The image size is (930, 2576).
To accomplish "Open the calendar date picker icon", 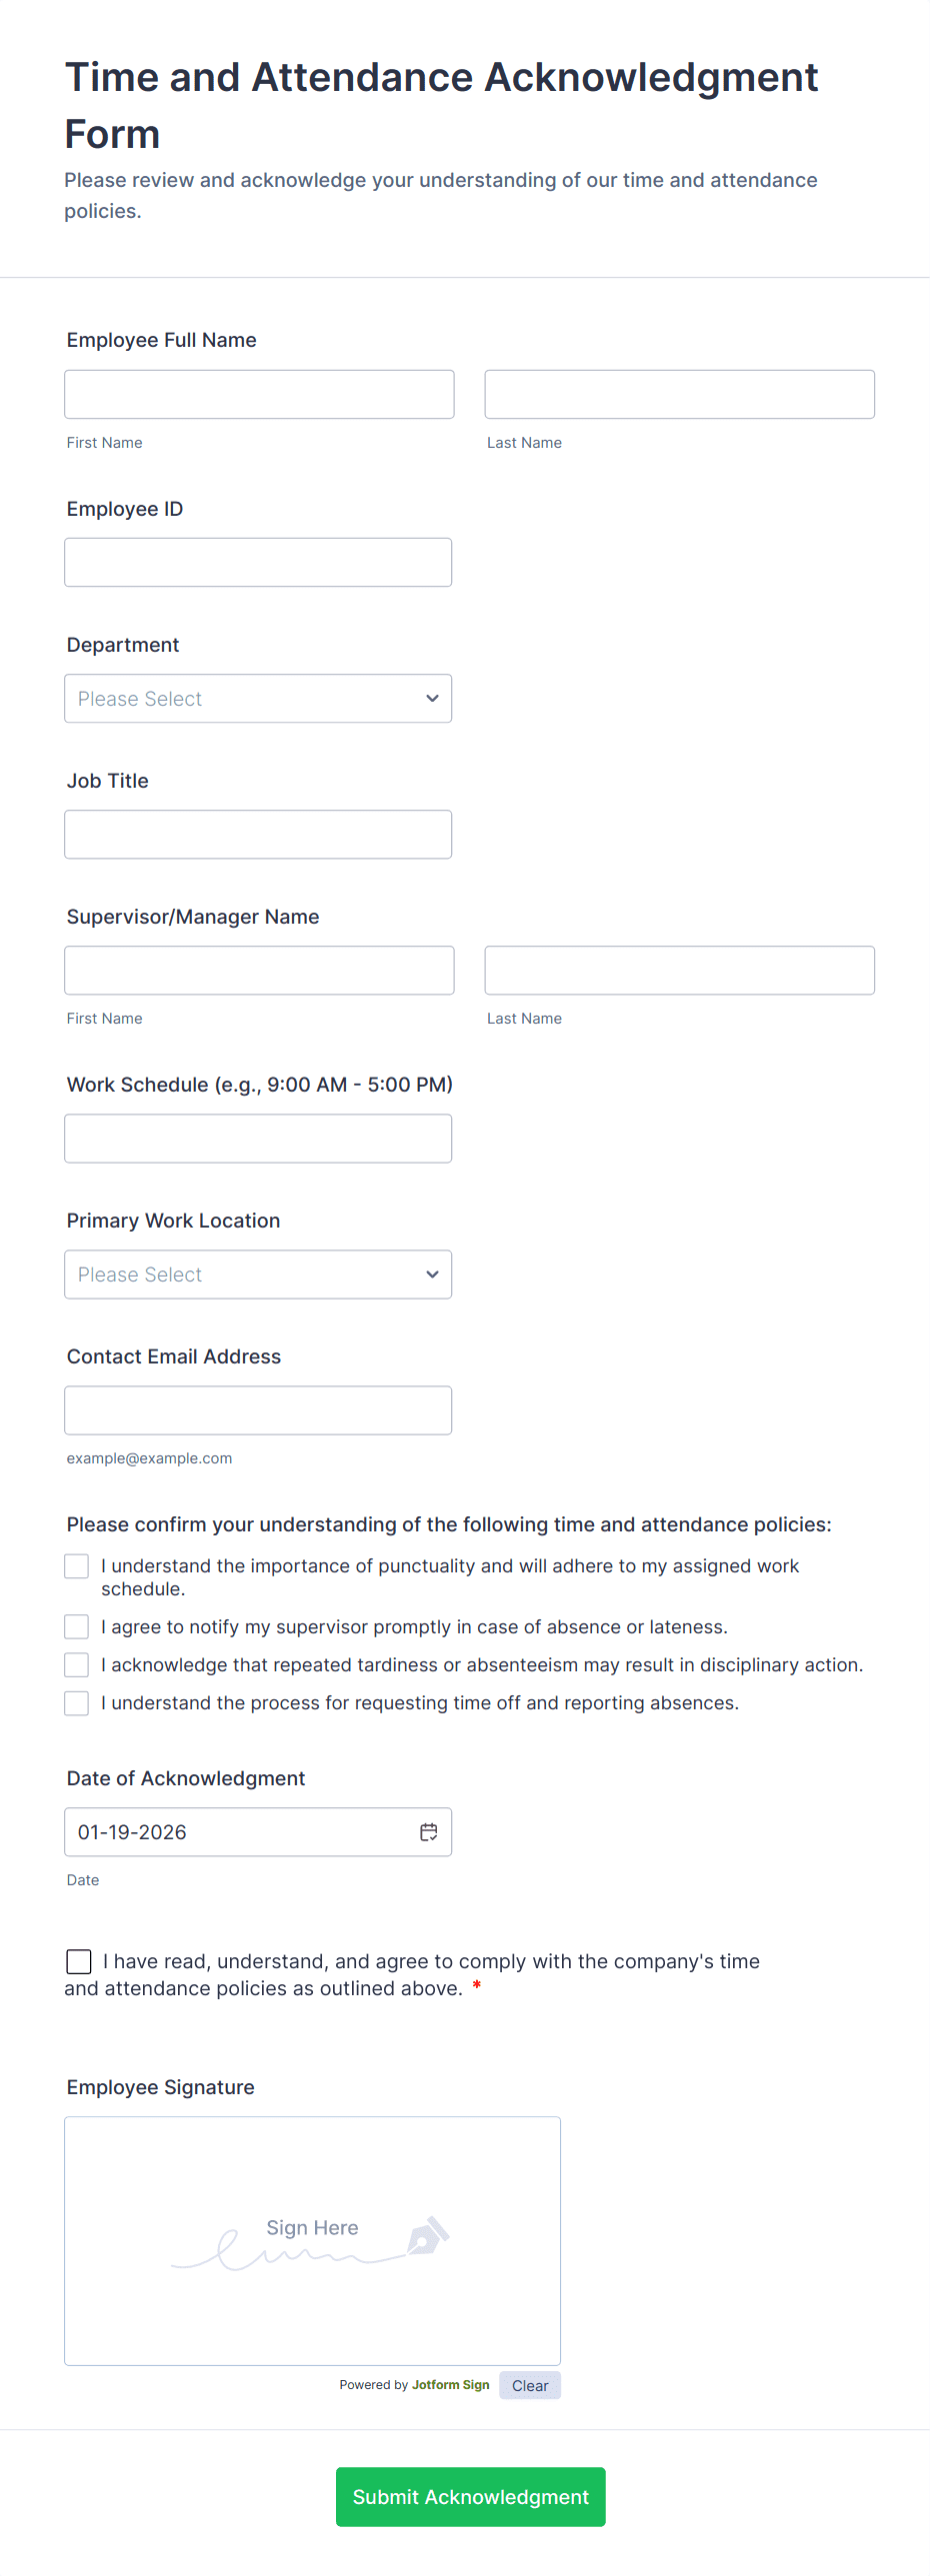I will pyautogui.click(x=428, y=1832).
